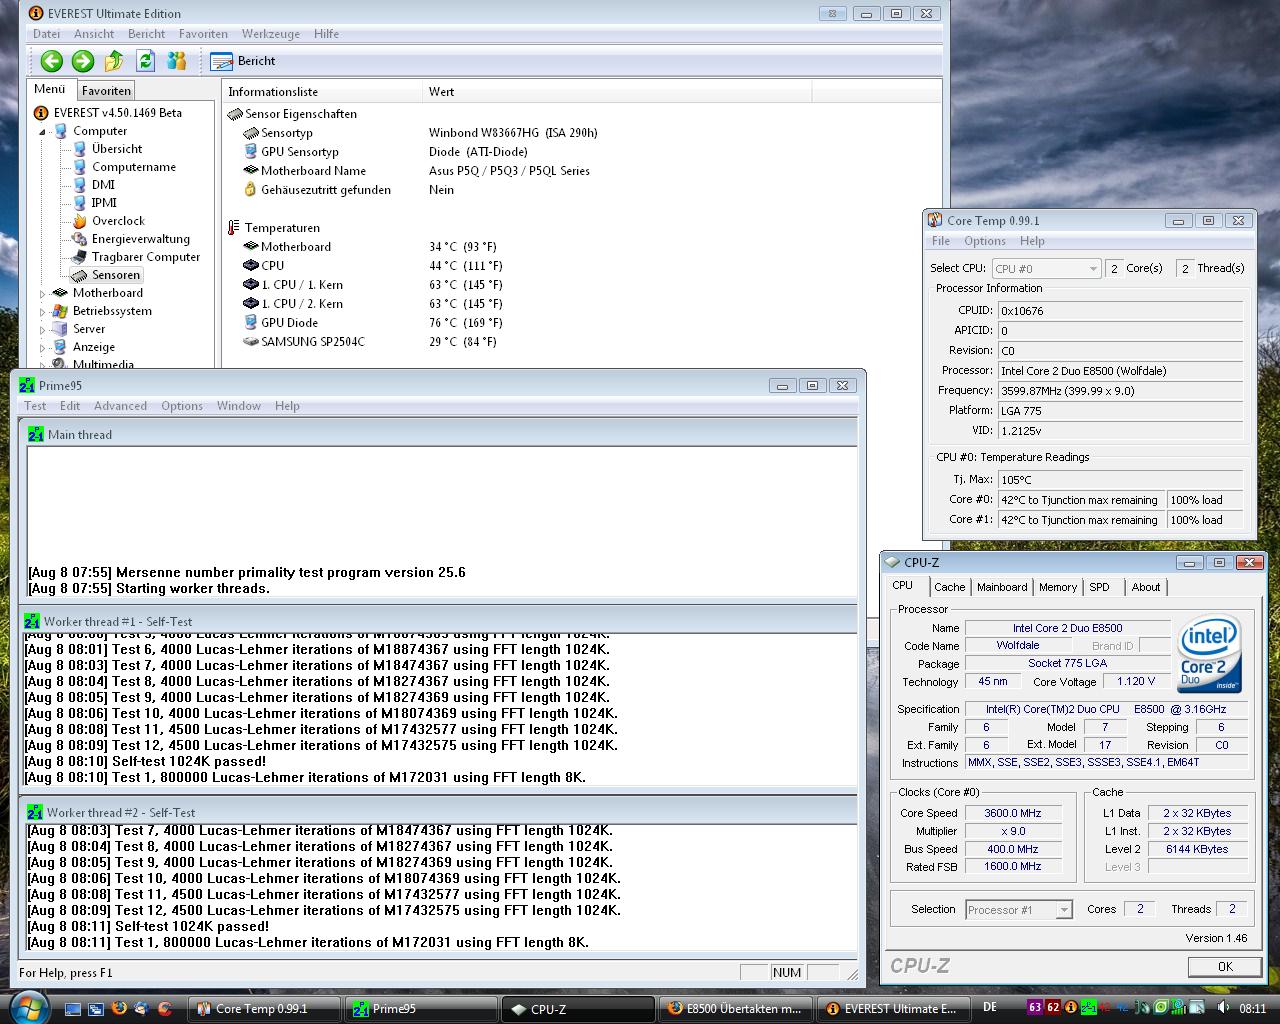Select the Sensortyp row in EVEREST
Viewport: 1280px width, 1024px height.
(580, 133)
